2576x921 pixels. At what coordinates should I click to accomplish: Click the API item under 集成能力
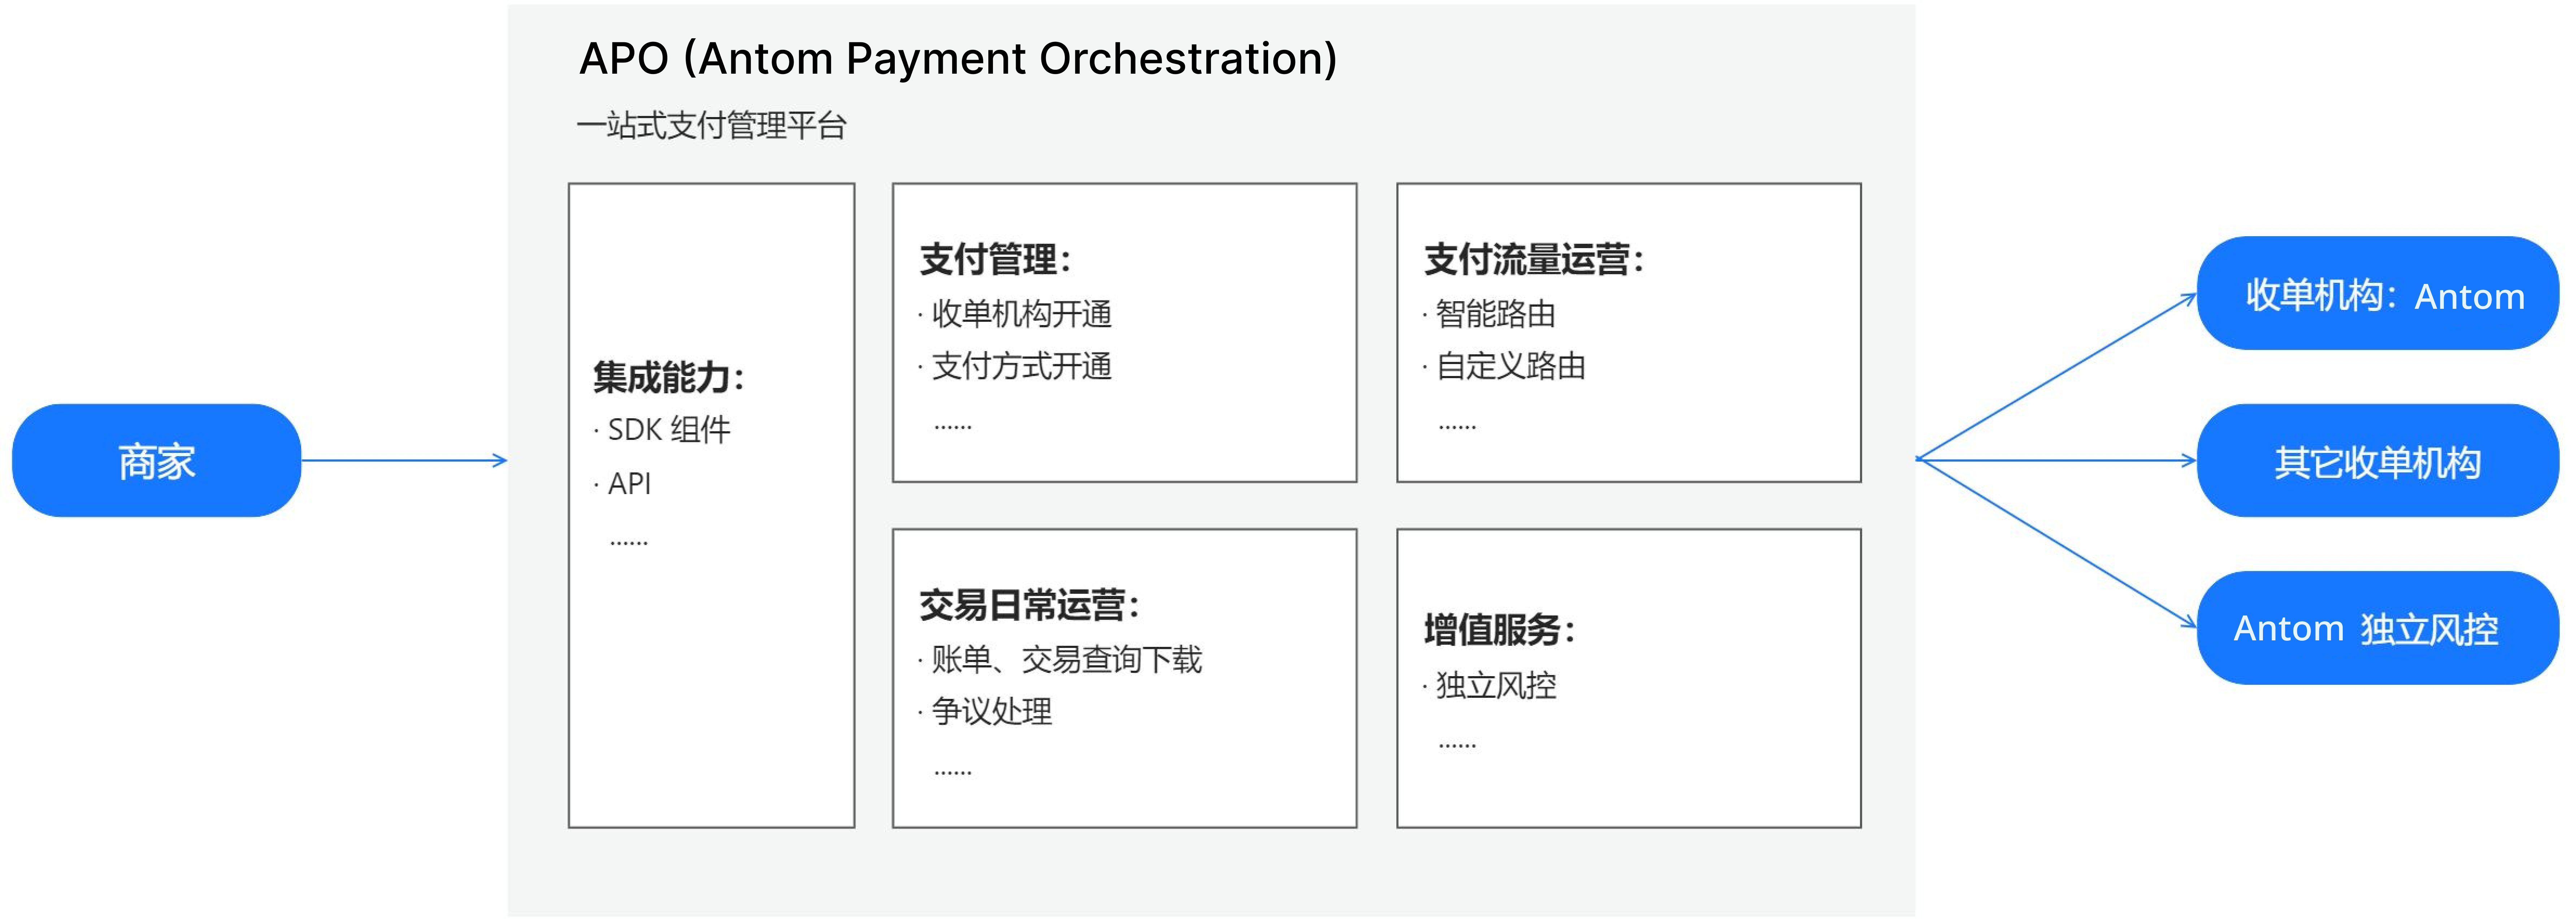click(629, 484)
